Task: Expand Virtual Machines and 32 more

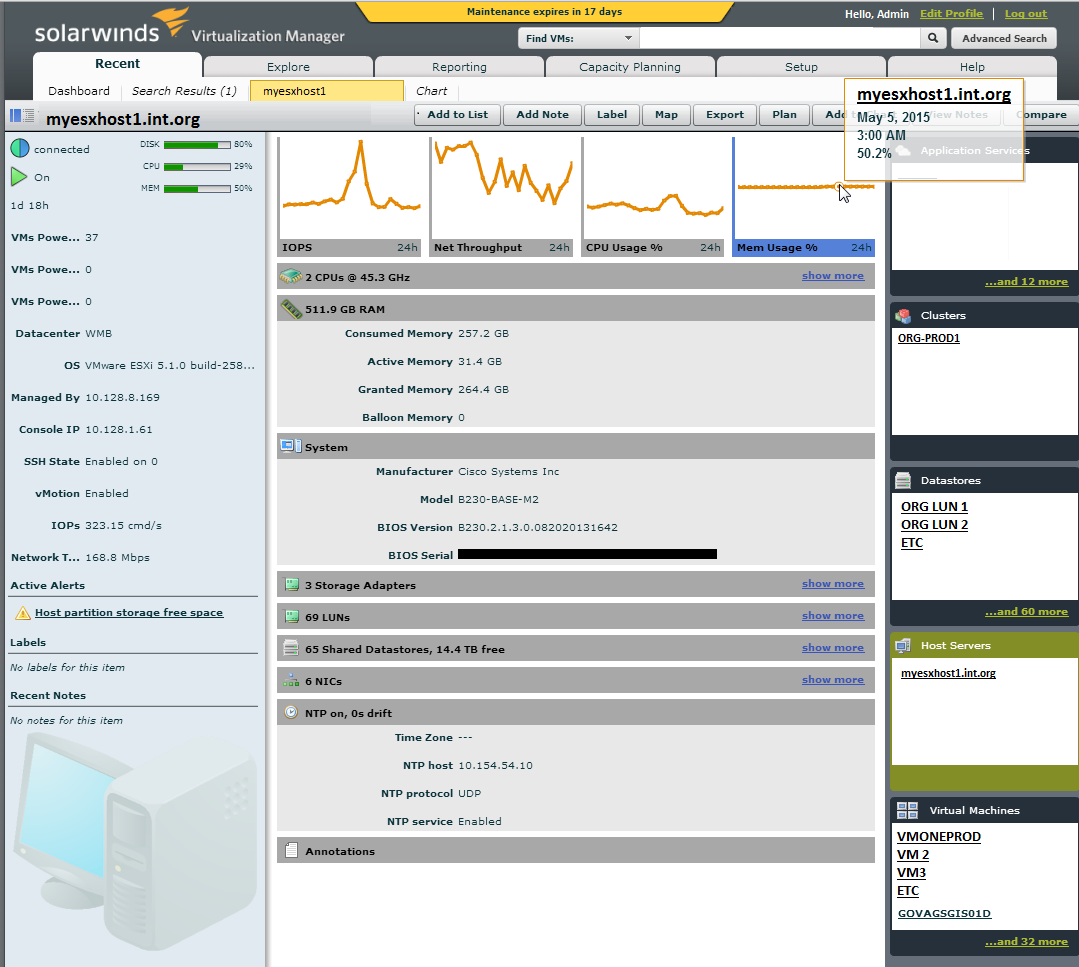Action: [x=1026, y=942]
